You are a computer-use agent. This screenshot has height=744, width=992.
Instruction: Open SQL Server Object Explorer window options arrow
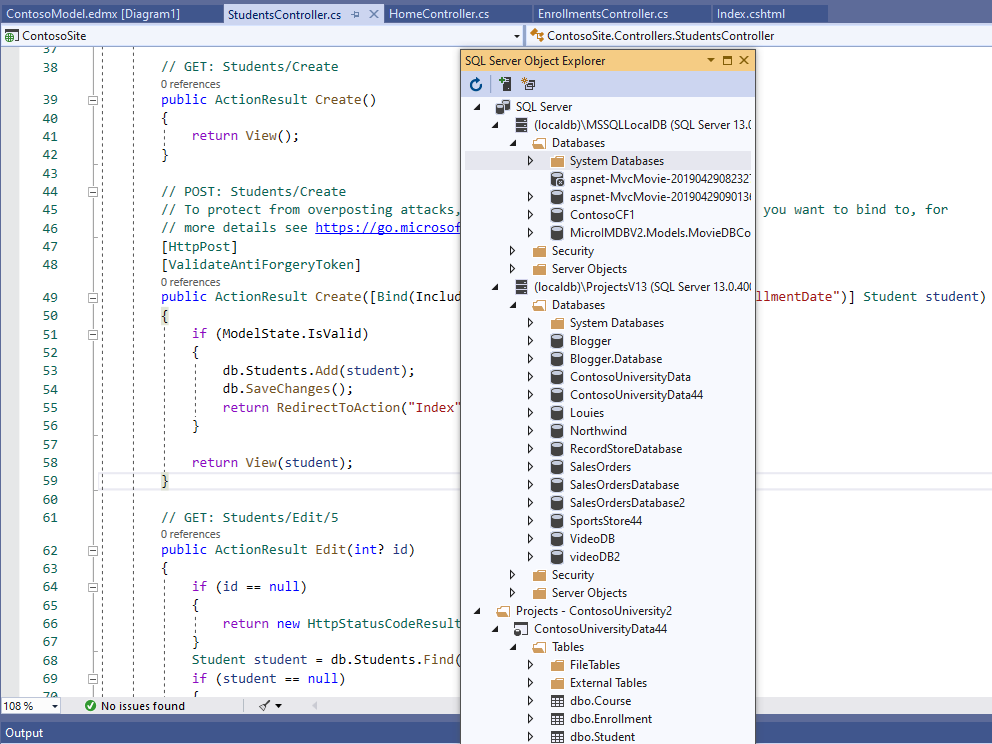pos(710,60)
